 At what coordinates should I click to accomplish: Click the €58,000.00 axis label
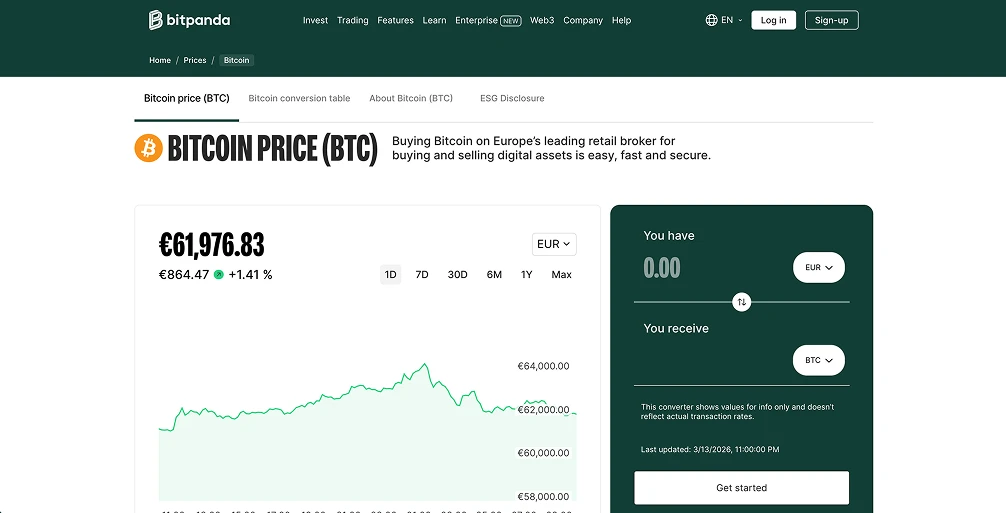pyautogui.click(x=543, y=496)
